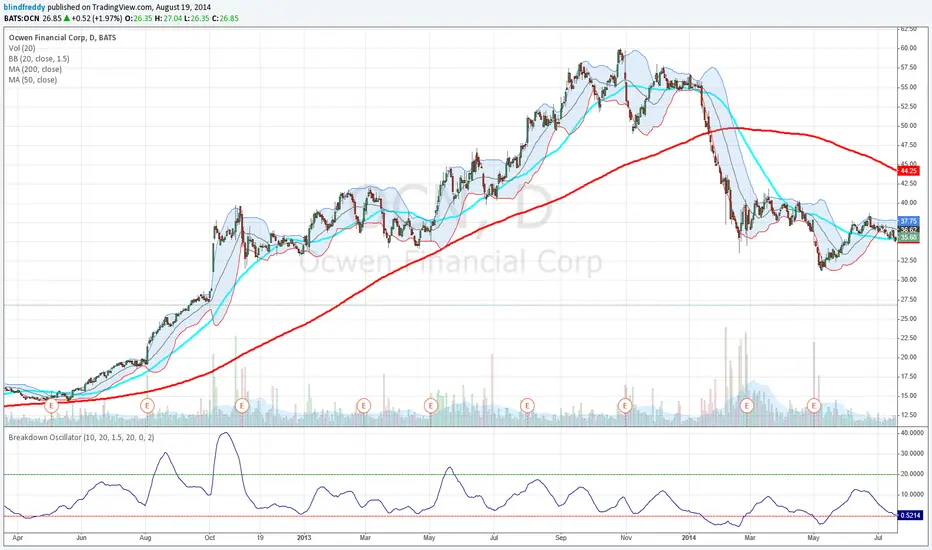
Task: Click the earnings marker above the May 2013 label
Action: (x=430, y=406)
